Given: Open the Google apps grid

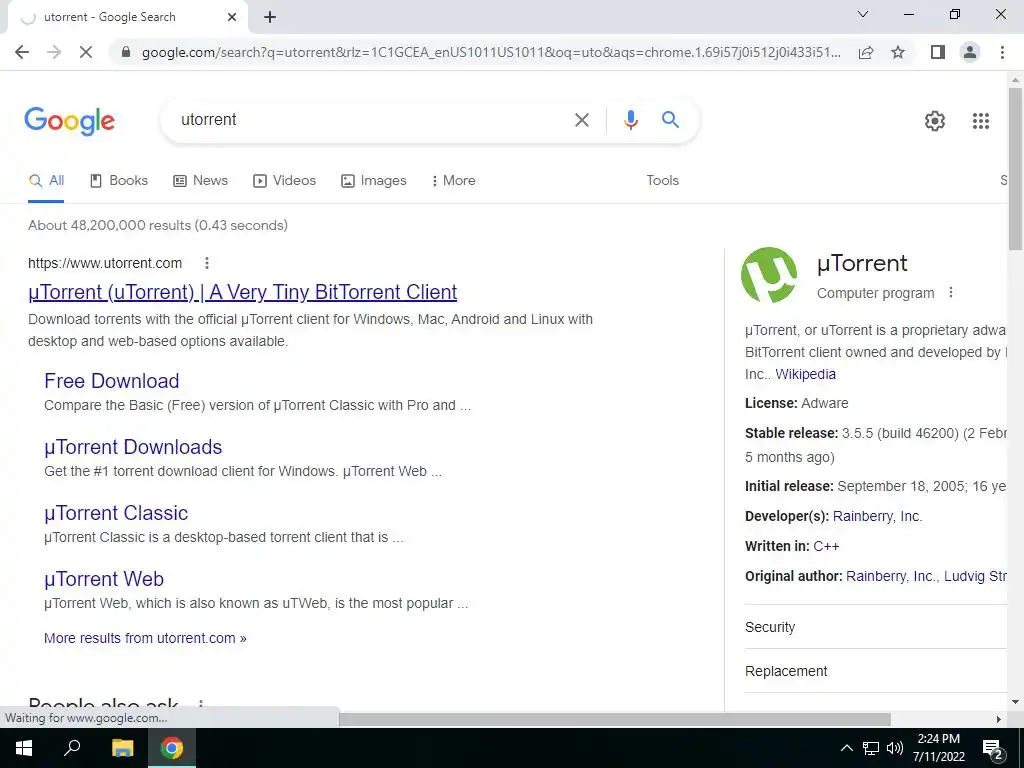Looking at the screenshot, I should click(x=980, y=121).
